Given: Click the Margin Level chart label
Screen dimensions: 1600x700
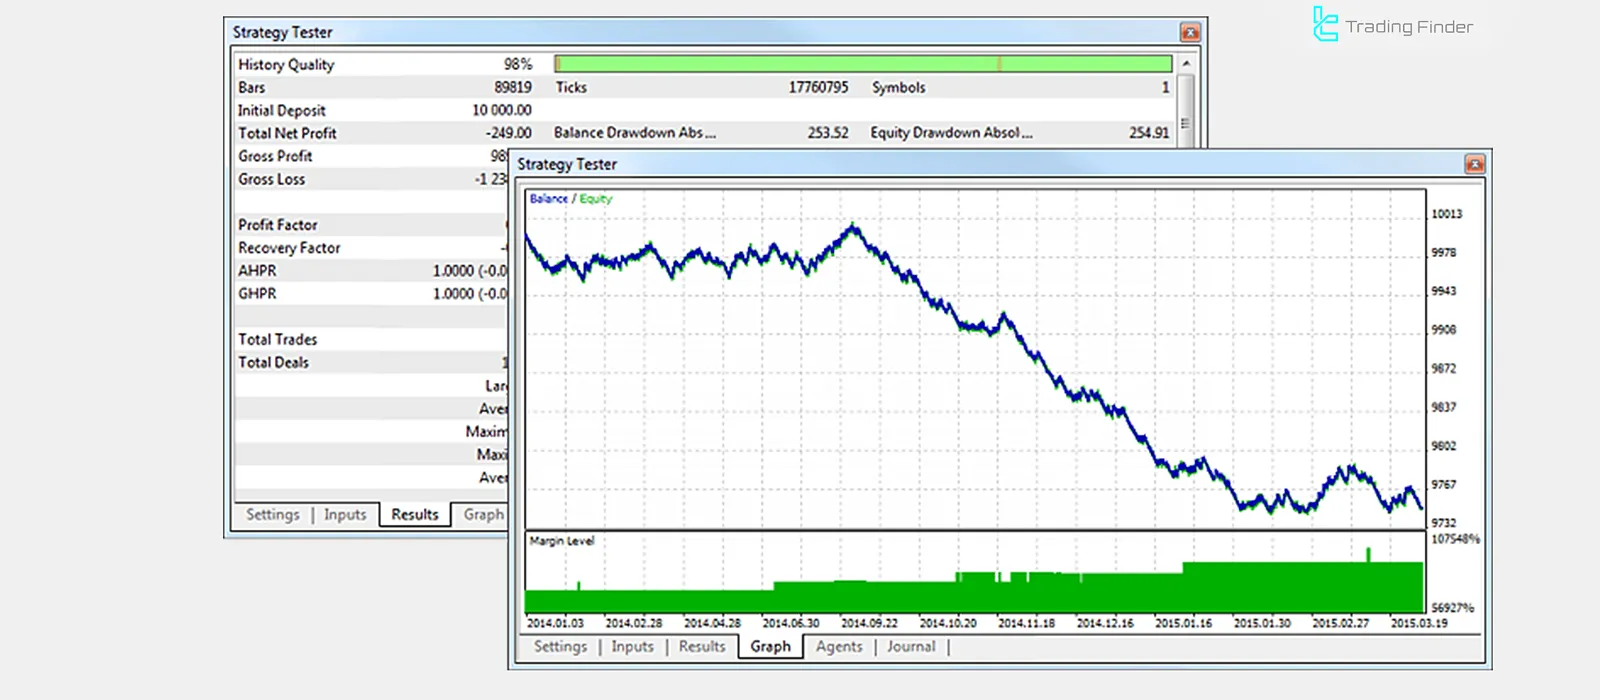Looking at the screenshot, I should 561,541.
